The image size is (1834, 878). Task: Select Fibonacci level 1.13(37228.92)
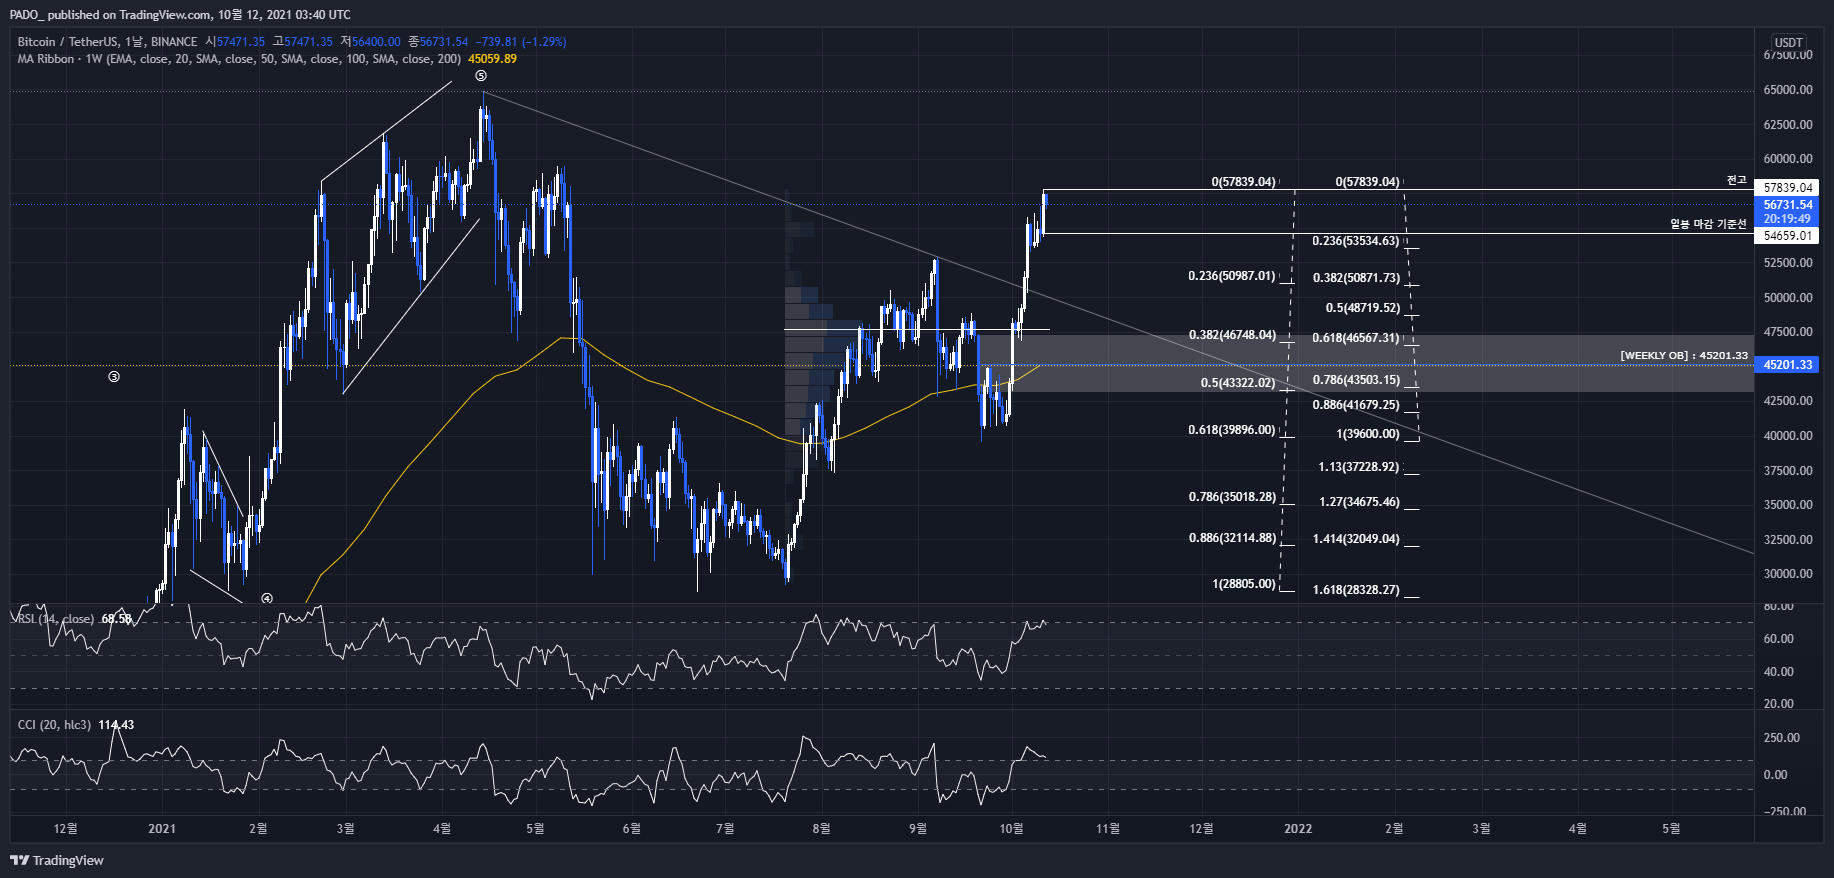1359,467
